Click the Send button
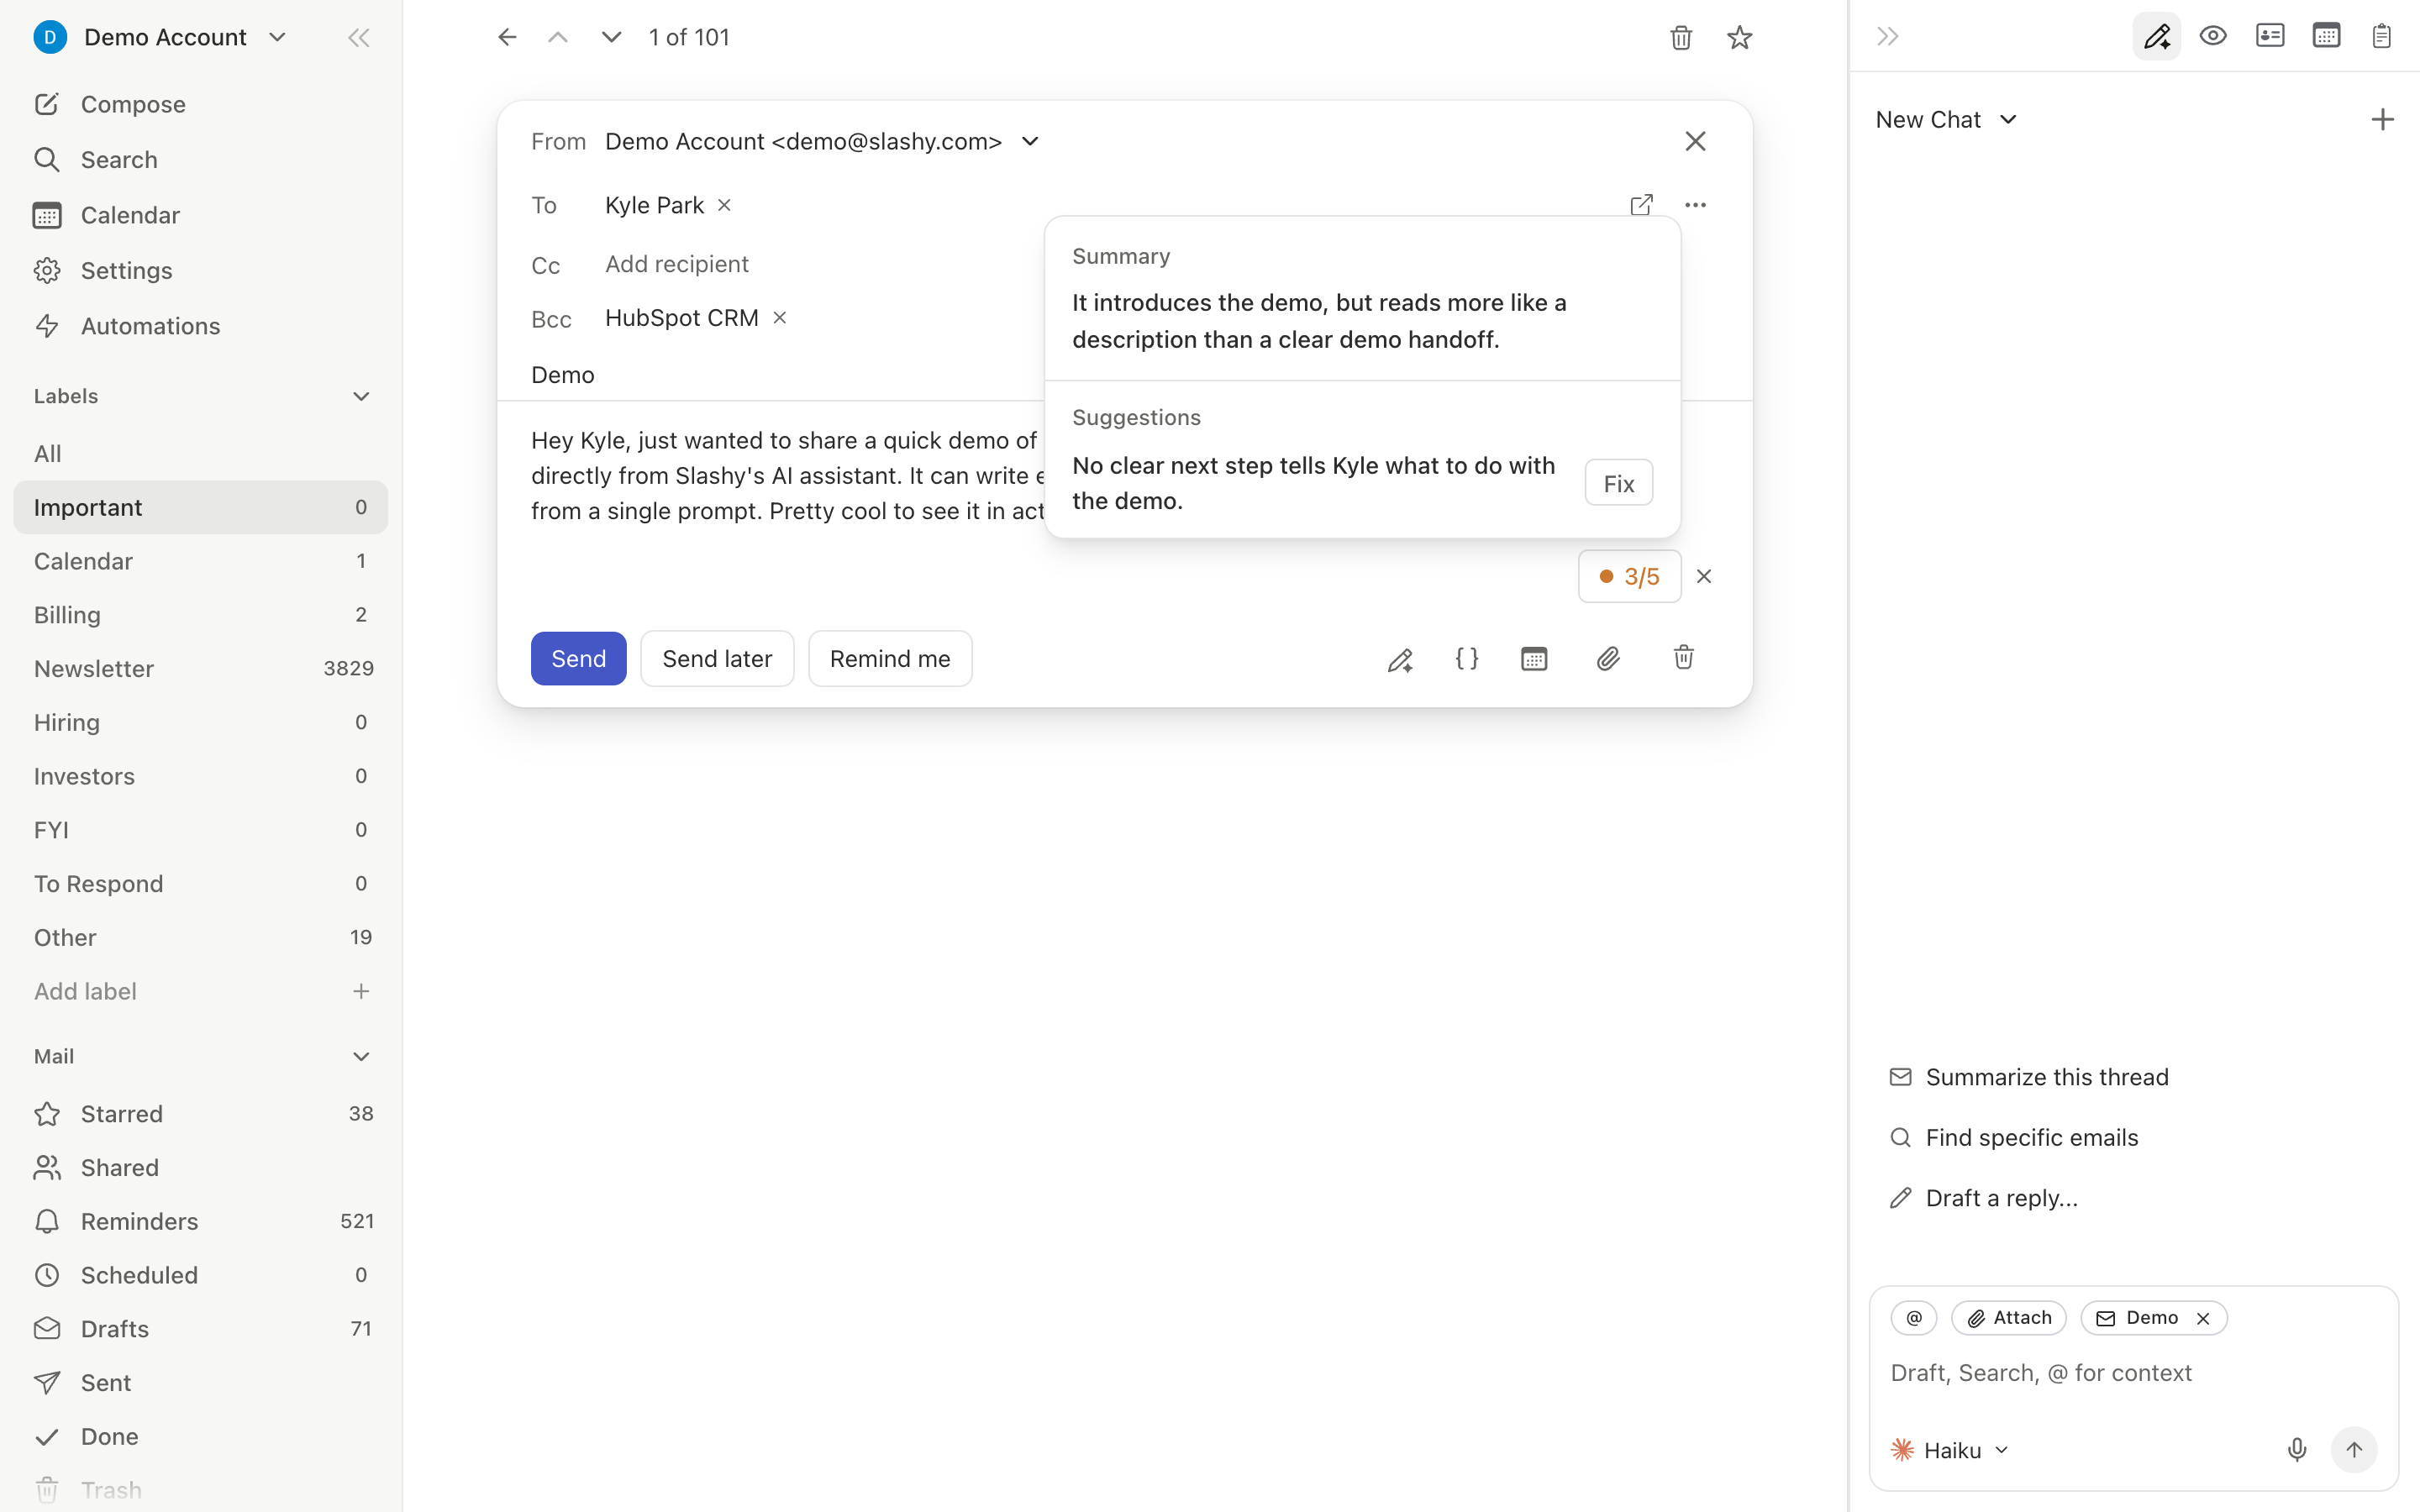The width and height of the screenshot is (2420, 1512). click(x=578, y=659)
